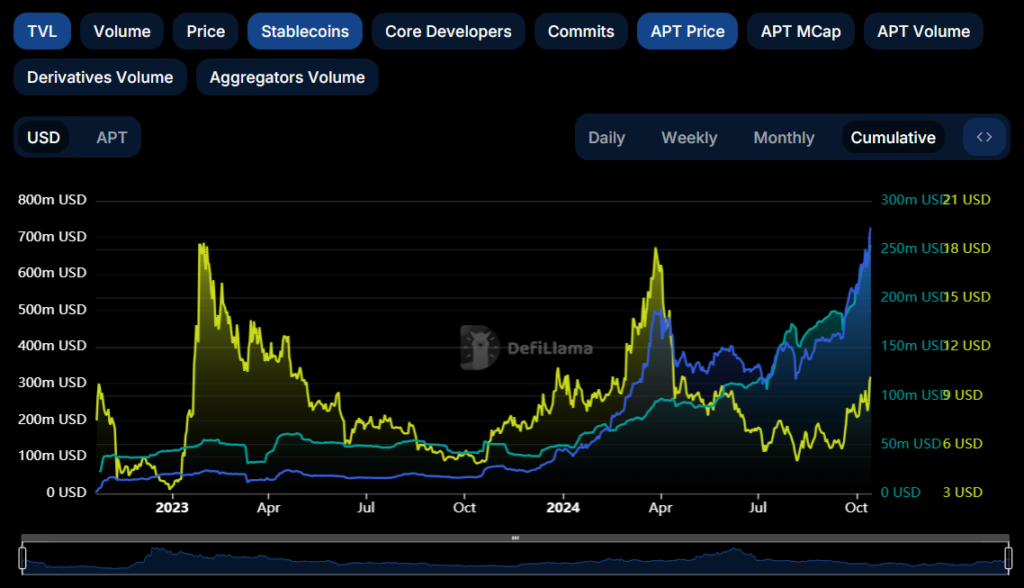The height and width of the screenshot is (588, 1024).
Task: Show Core Developers data
Action: pos(448,31)
